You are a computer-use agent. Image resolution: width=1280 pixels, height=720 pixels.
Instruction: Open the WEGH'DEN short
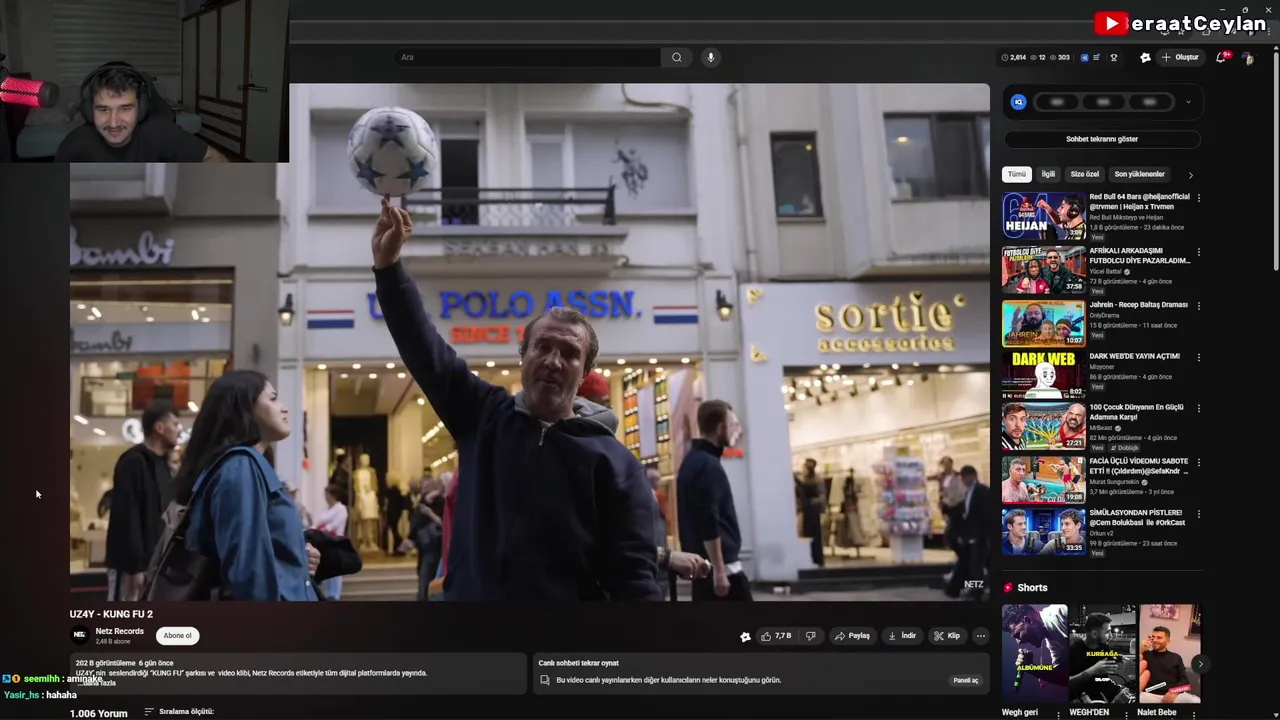(x=1102, y=653)
